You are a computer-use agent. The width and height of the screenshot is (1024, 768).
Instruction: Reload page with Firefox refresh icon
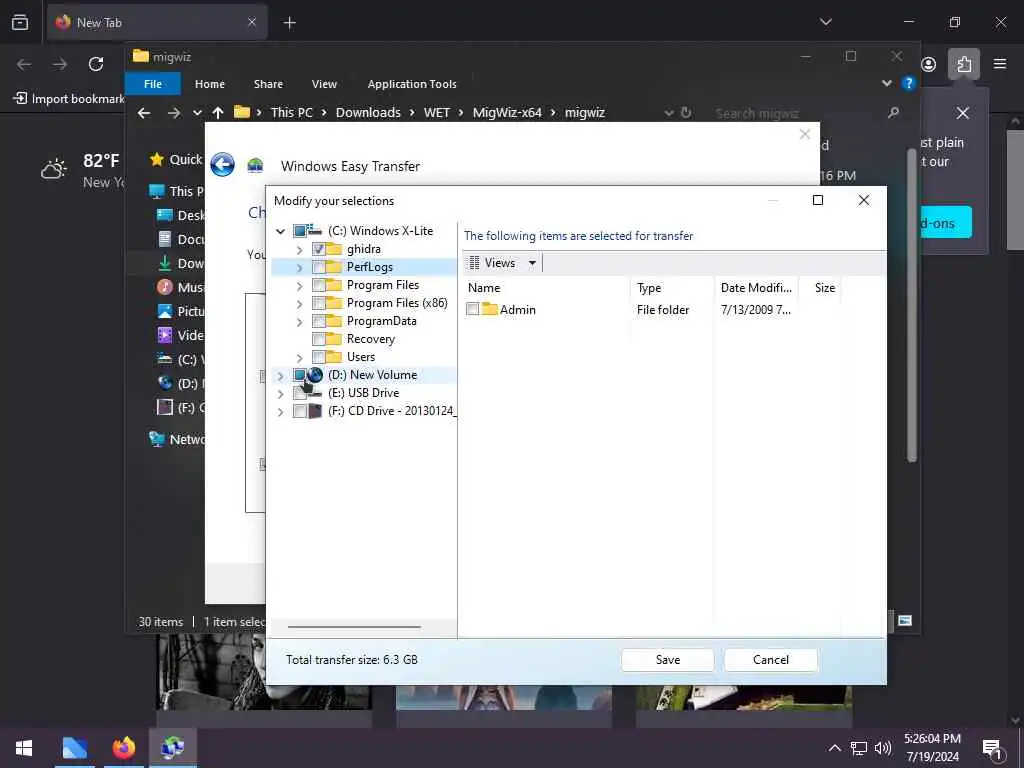click(96, 63)
